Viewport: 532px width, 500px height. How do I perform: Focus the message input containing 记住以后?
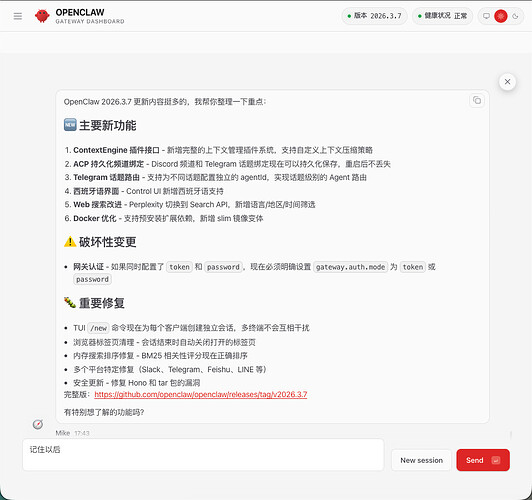click(203, 455)
